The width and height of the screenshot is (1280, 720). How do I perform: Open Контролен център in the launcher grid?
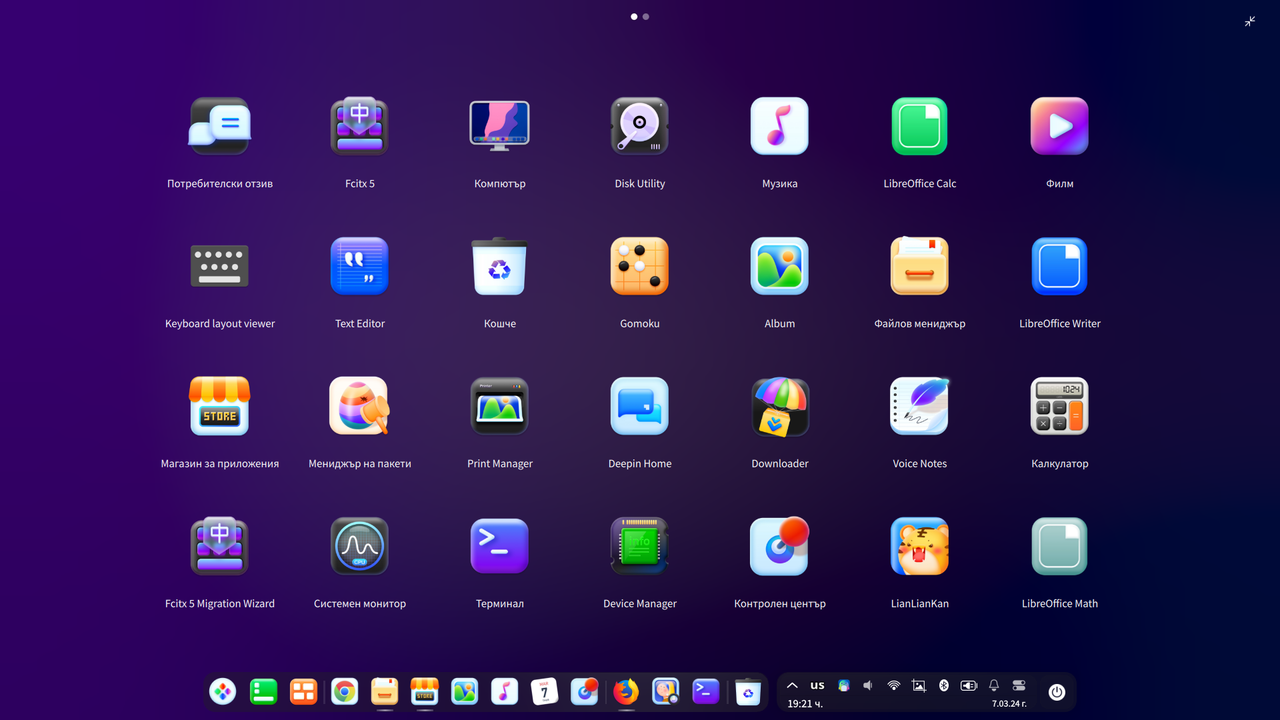(x=780, y=546)
